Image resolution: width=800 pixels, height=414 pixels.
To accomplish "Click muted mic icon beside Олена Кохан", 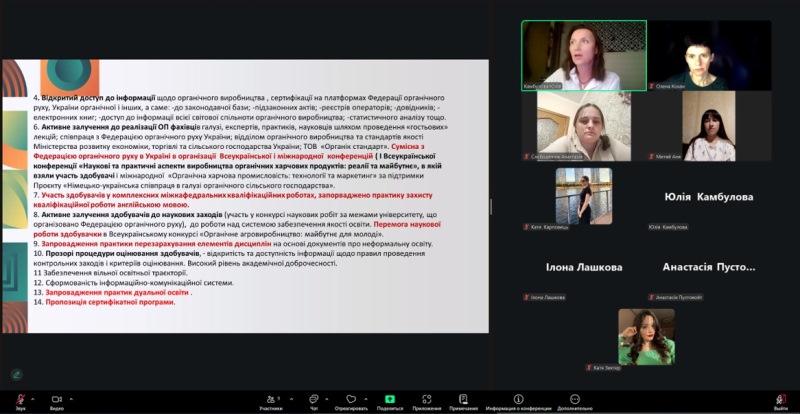I will click(x=652, y=86).
